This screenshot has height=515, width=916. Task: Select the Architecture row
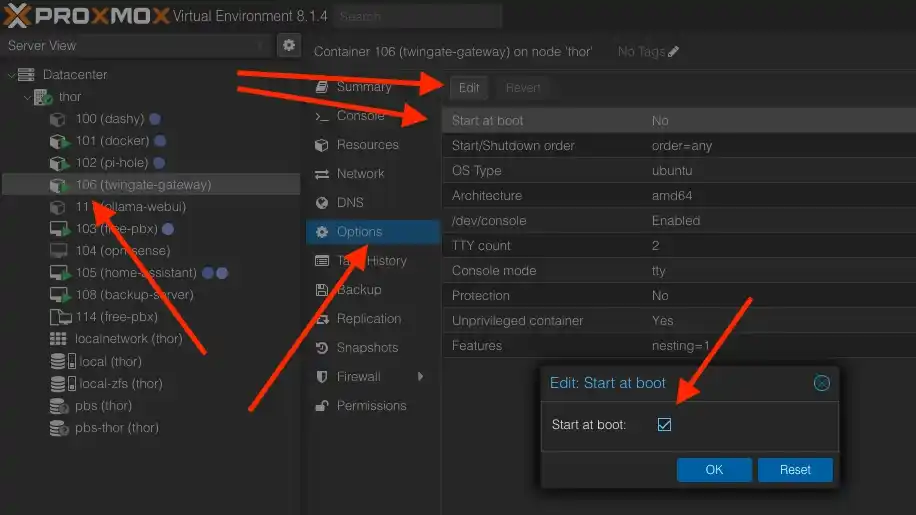(x=679, y=196)
